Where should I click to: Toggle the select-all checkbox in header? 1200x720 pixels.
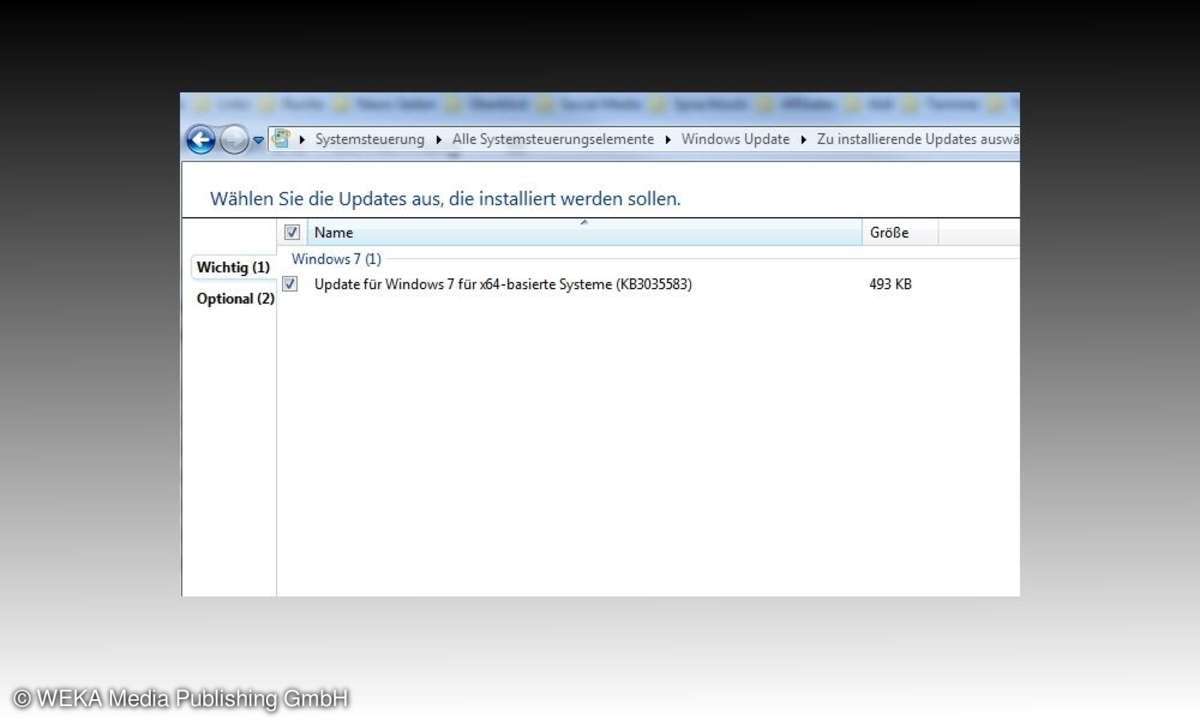[x=292, y=232]
